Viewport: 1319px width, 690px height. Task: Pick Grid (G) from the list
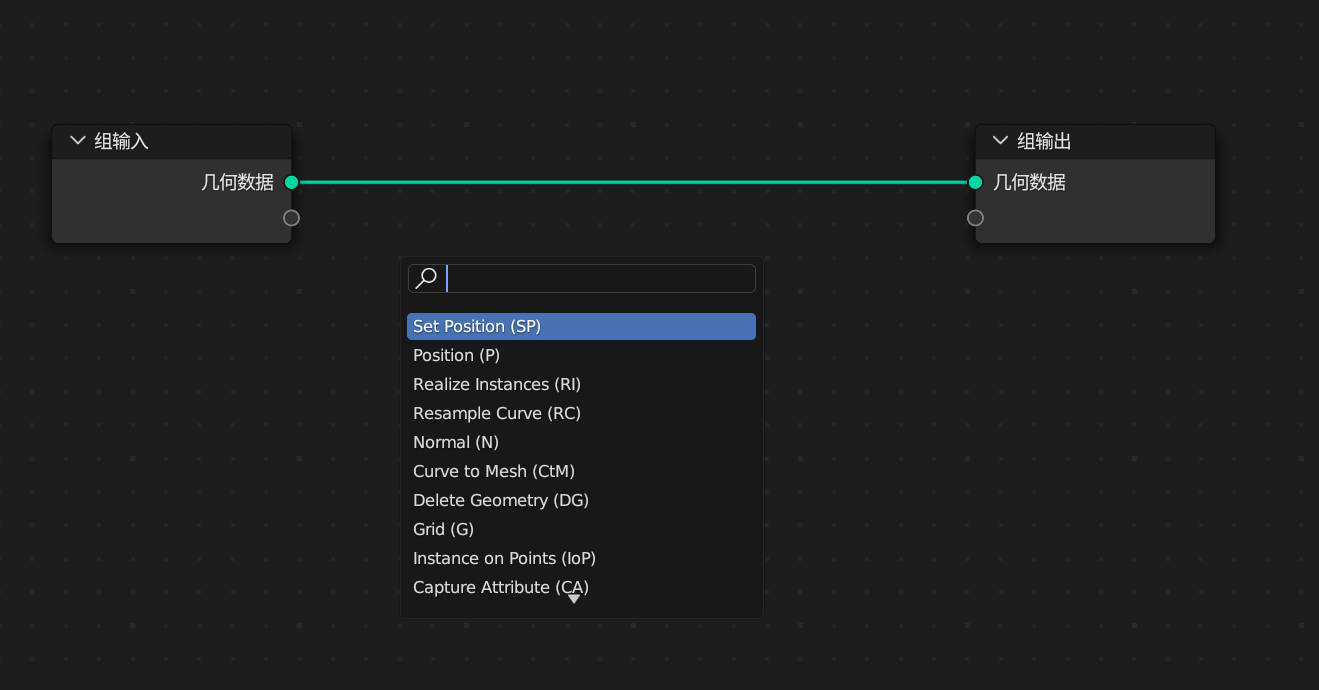[x=443, y=529]
